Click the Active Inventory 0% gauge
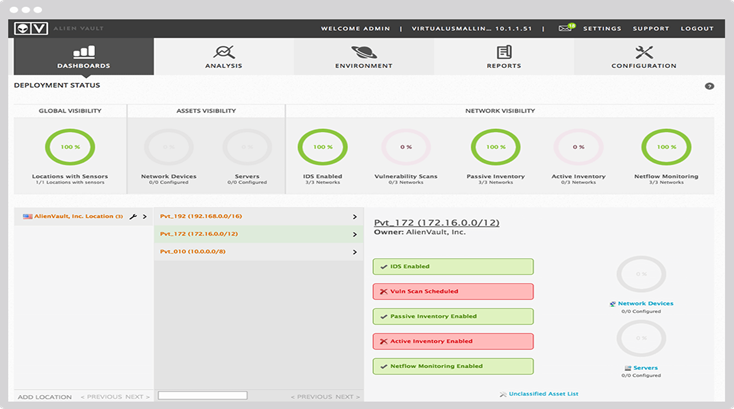The width and height of the screenshot is (734, 409). point(578,147)
